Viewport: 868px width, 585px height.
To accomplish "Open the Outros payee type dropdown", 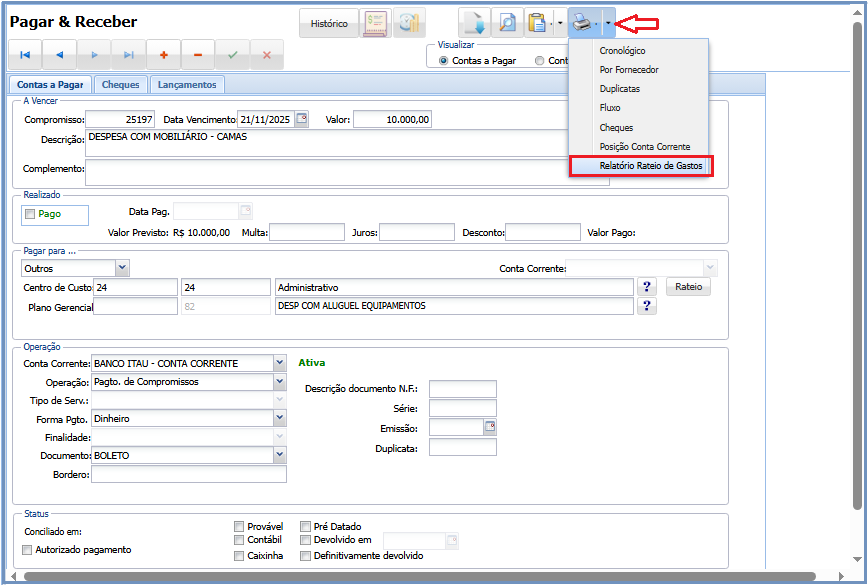I will 122,268.
